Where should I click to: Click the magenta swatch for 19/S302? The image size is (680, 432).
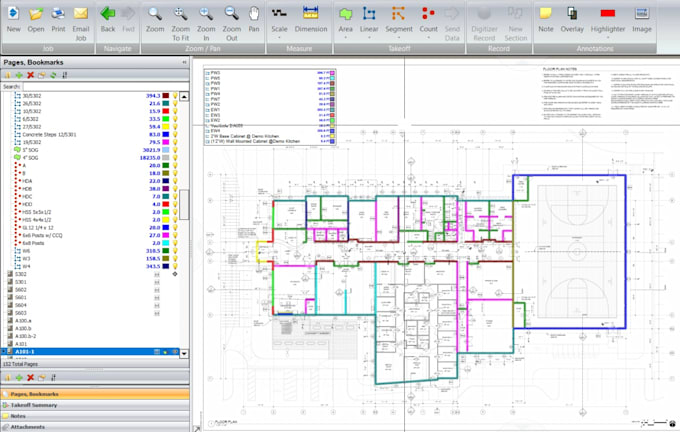coord(166,142)
